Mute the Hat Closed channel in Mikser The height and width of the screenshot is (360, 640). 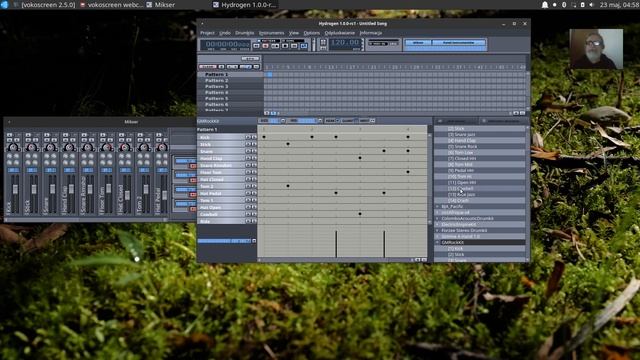point(122,140)
